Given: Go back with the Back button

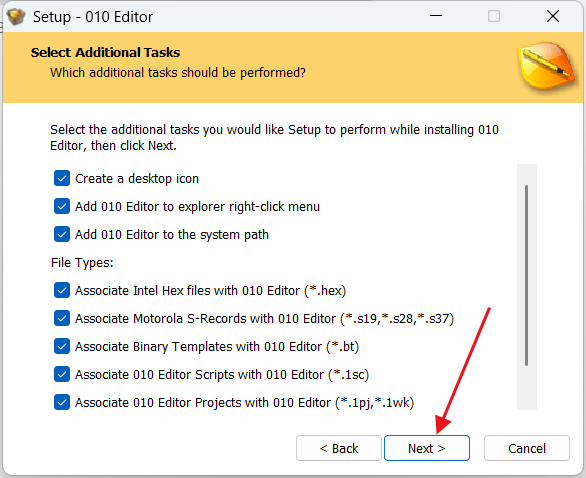Looking at the screenshot, I should pyautogui.click(x=339, y=448).
